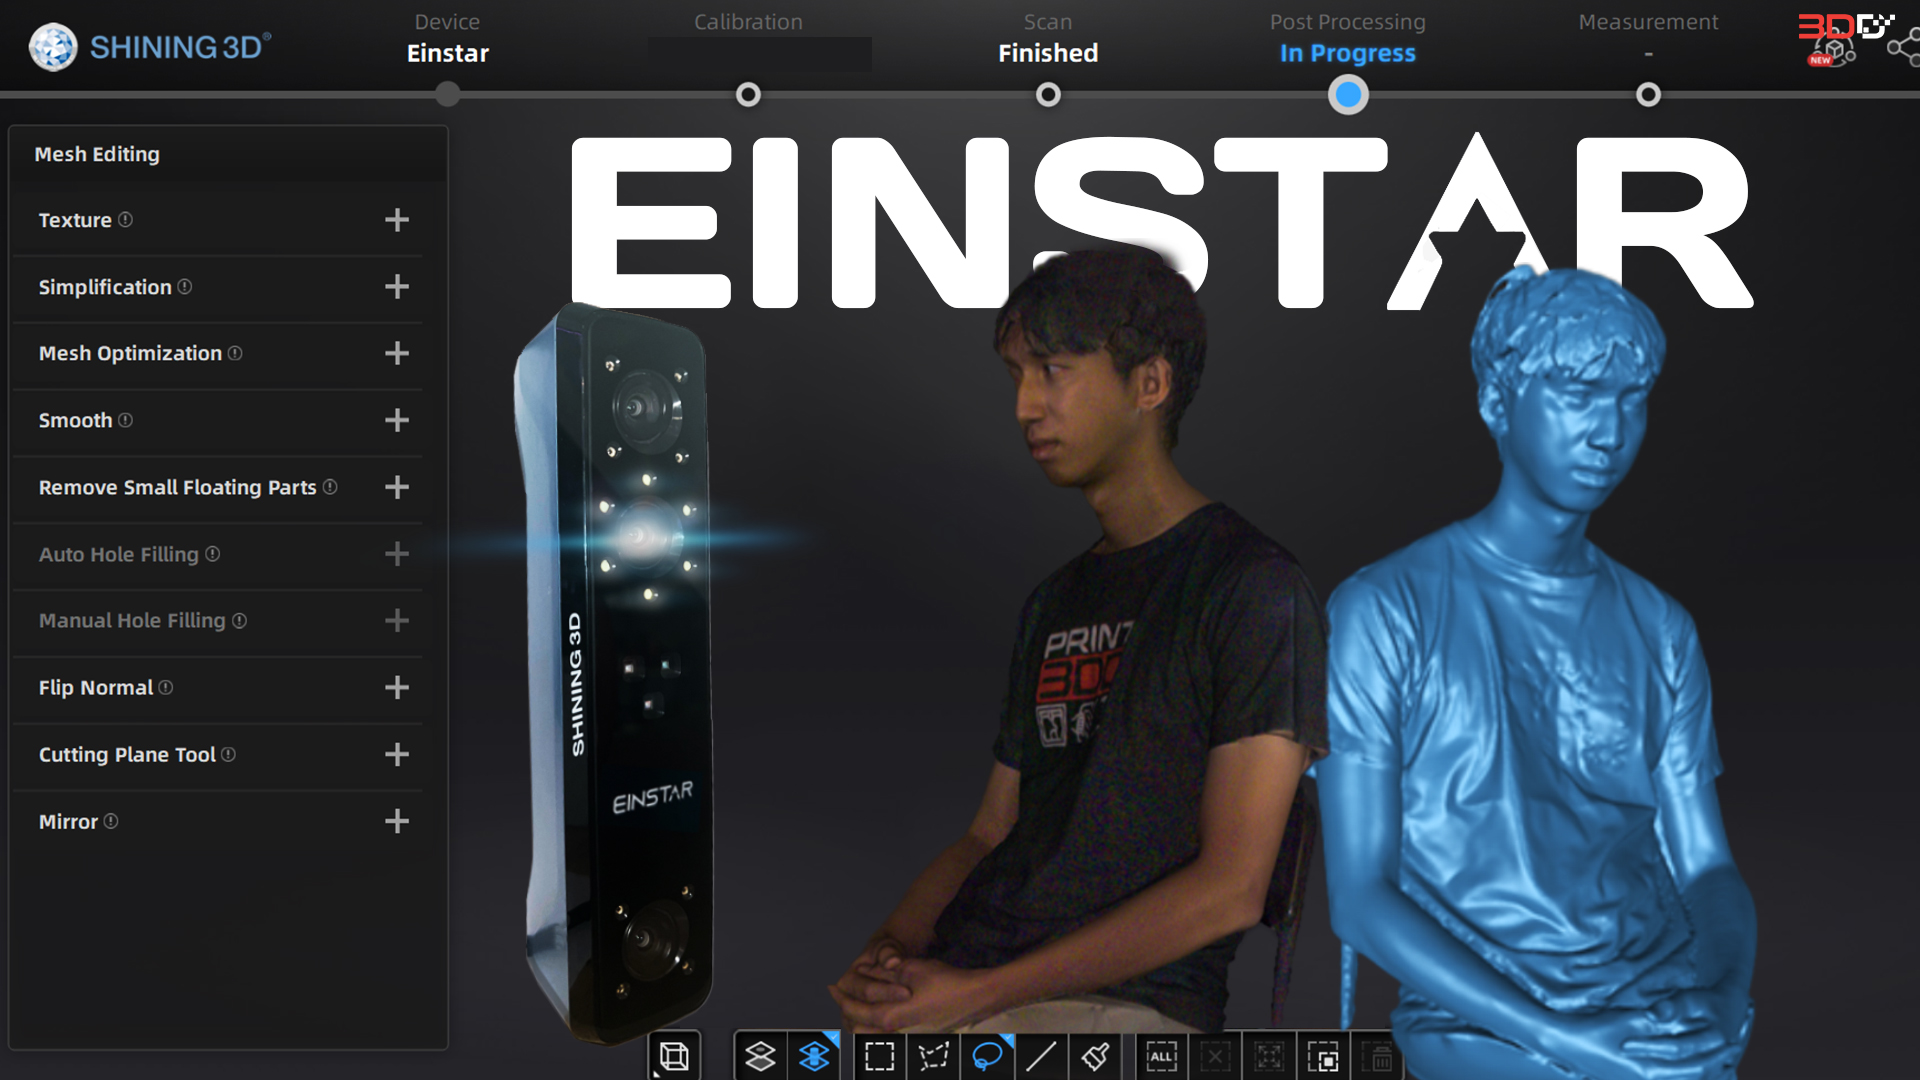The height and width of the screenshot is (1080, 1920).
Task: Pick the polygon selection tool
Action: (934, 1056)
